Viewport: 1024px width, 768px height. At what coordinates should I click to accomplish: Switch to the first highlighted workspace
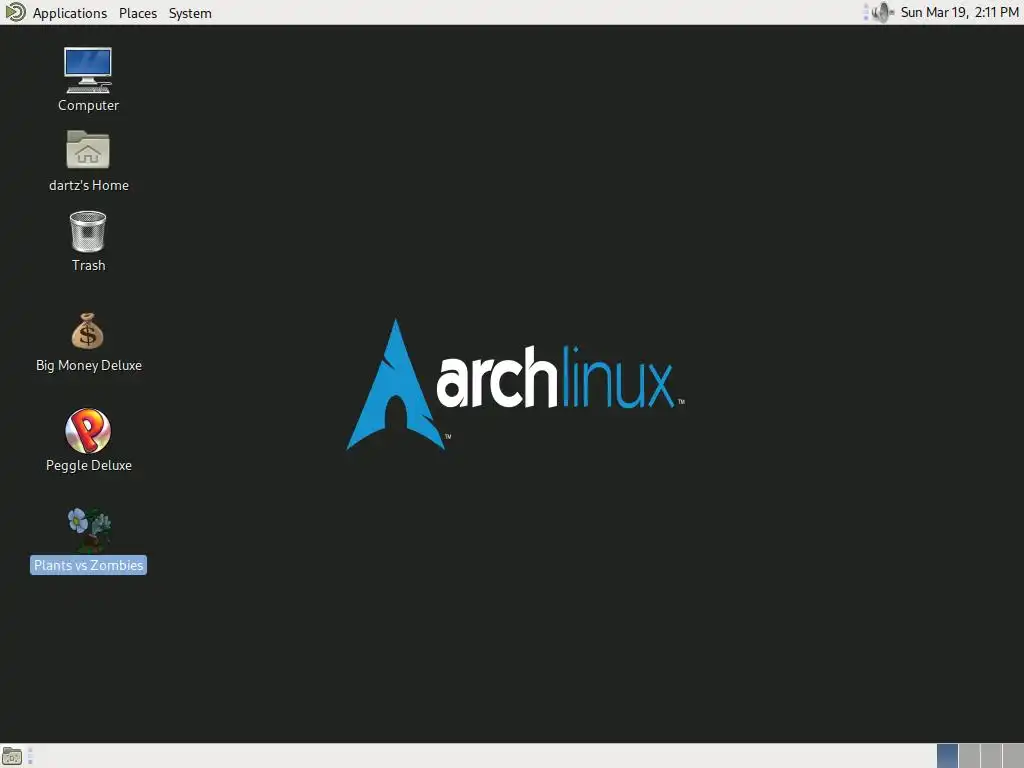[948, 756]
